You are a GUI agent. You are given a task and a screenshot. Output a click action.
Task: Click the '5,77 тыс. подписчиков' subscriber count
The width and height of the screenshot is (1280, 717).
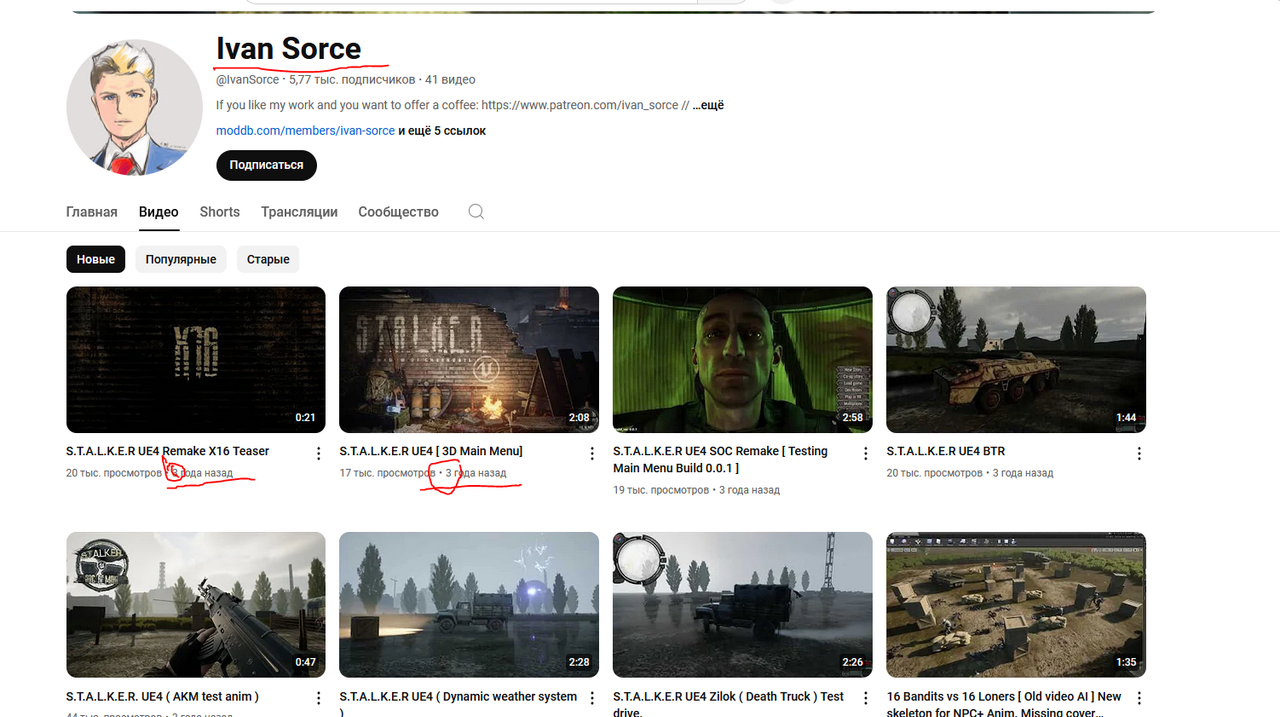352,79
